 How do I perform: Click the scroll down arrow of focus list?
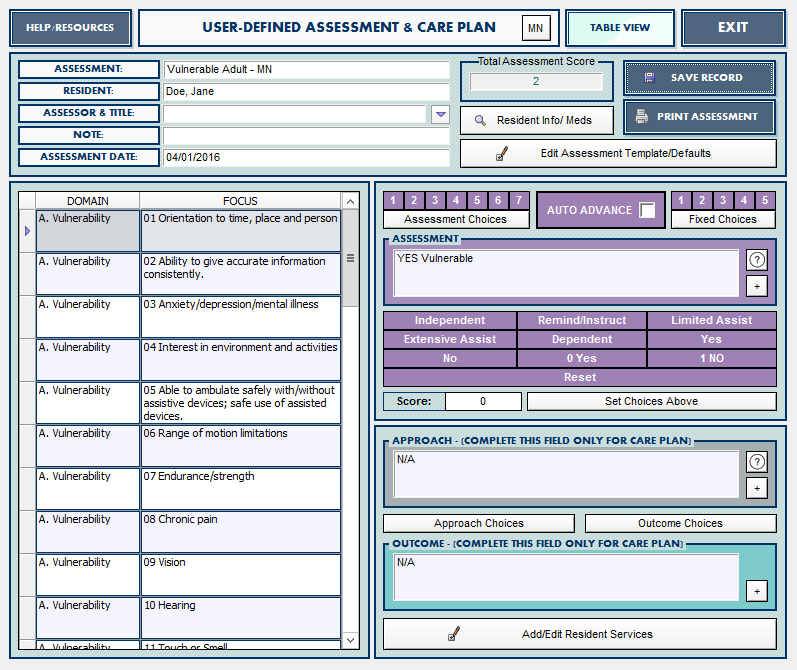coord(350,640)
